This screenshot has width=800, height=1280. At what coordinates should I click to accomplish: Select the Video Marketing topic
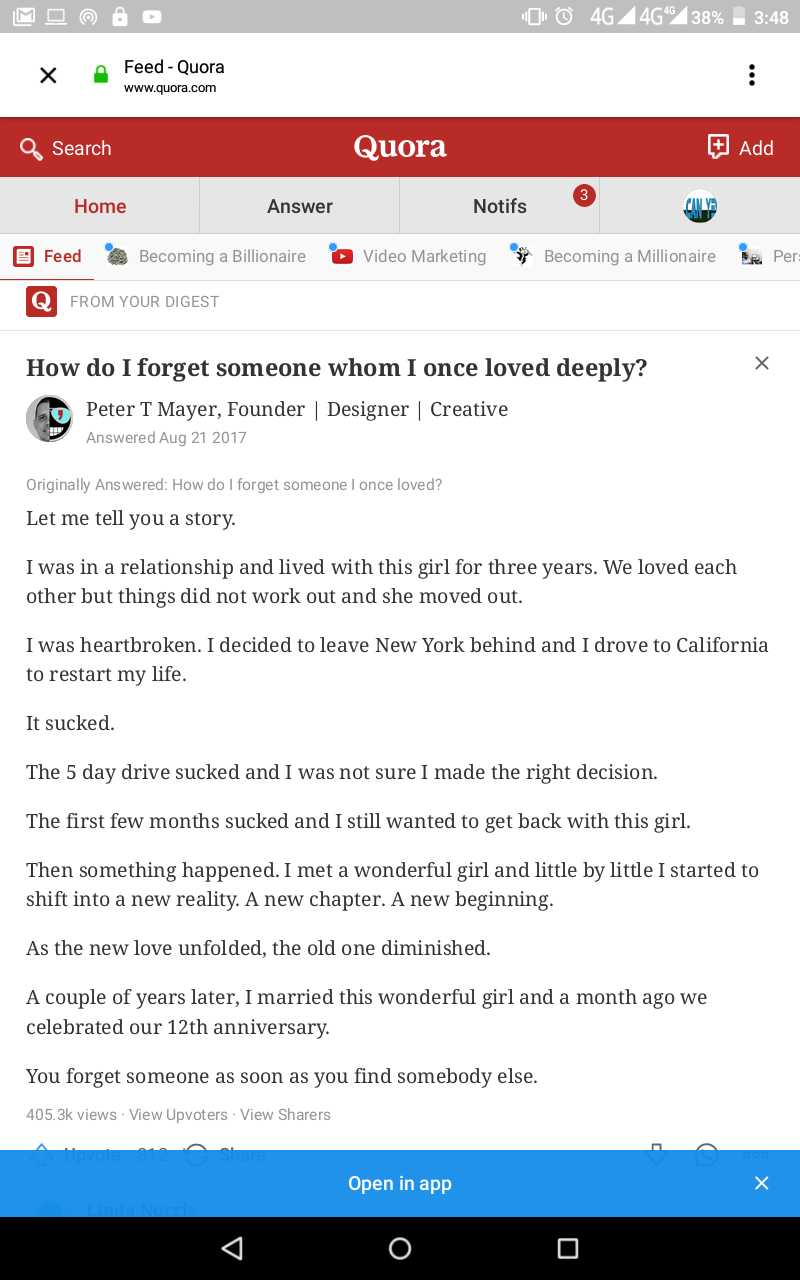[x=408, y=256]
